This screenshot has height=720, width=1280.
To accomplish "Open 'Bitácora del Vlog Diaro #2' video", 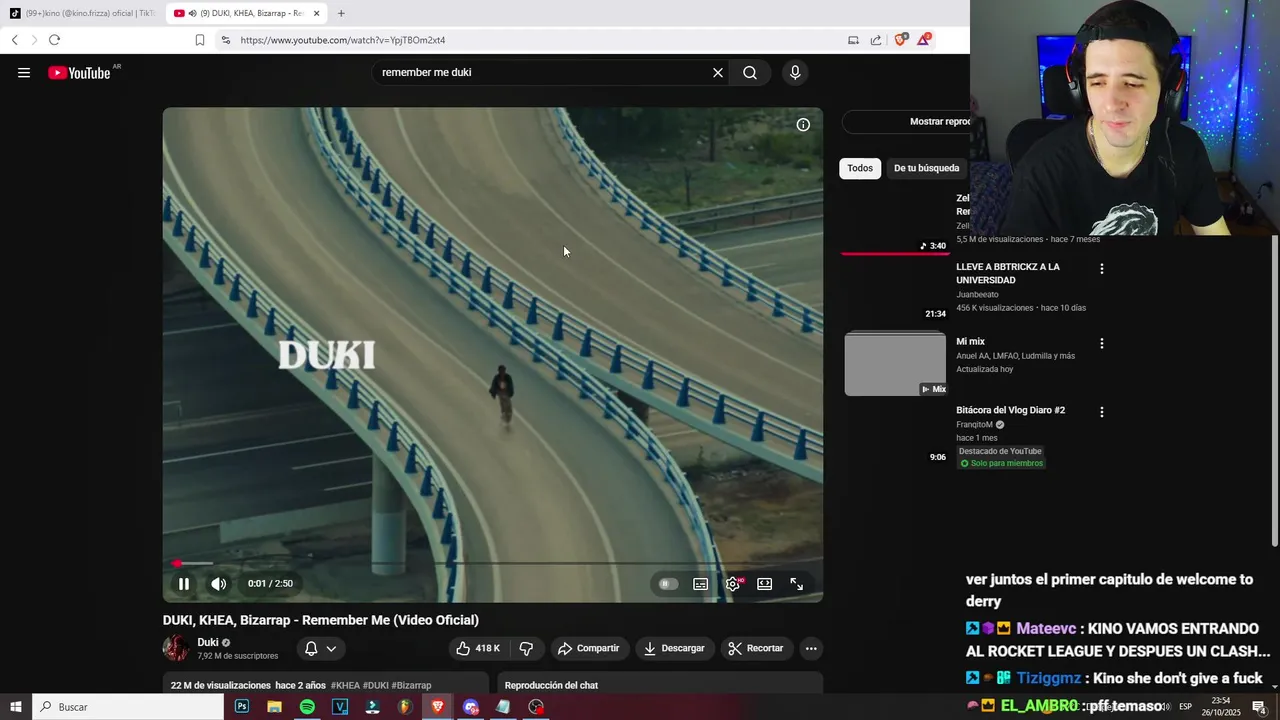I will click(x=1010, y=410).
